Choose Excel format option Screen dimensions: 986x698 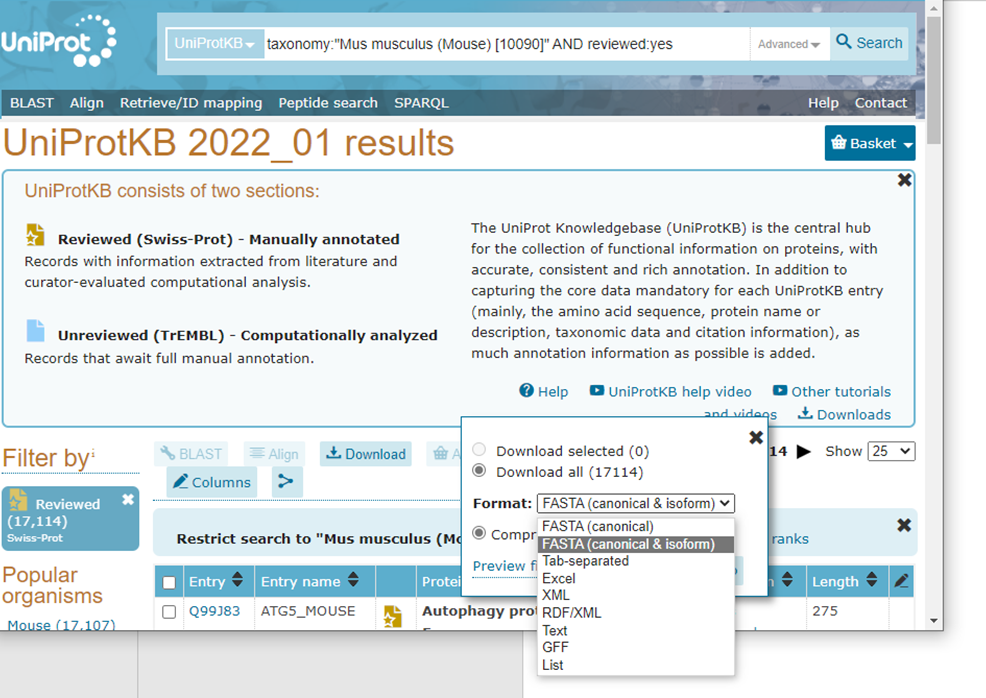coord(636,579)
